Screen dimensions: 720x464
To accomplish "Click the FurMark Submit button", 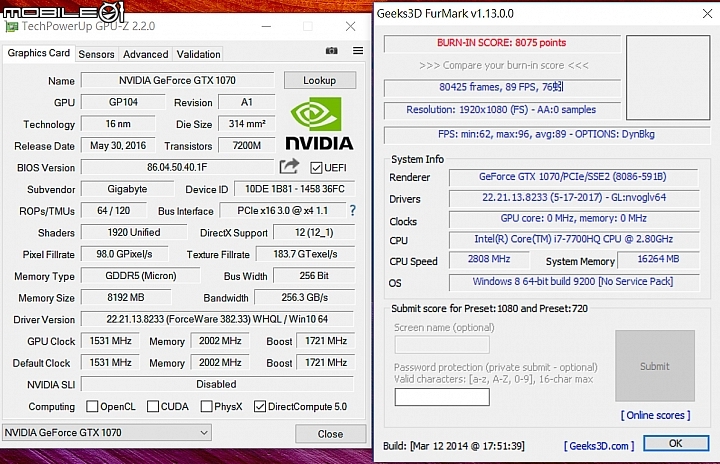I will pyautogui.click(x=655, y=366).
